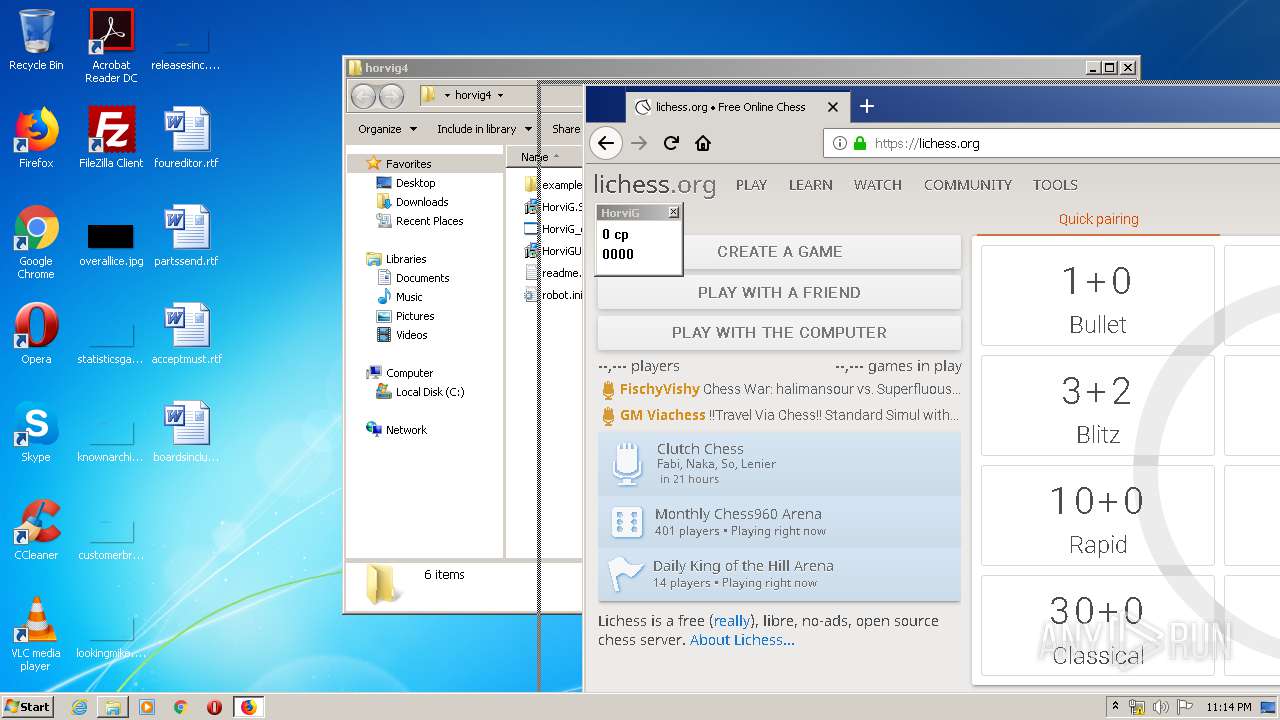
Task: Click site information icon in address bar
Action: (840, 143)
